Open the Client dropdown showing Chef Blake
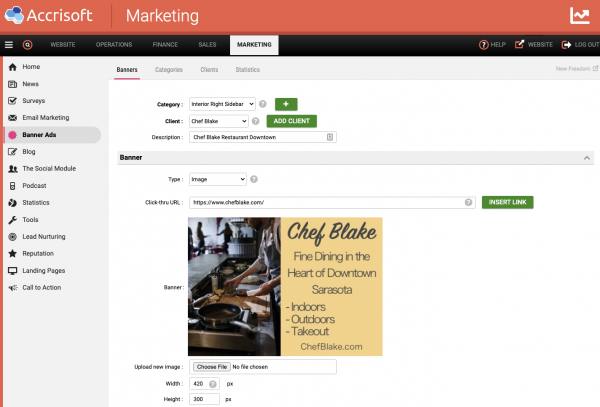Screen dimensions: 600x407 pyautogui.click(x=219, y=121)
